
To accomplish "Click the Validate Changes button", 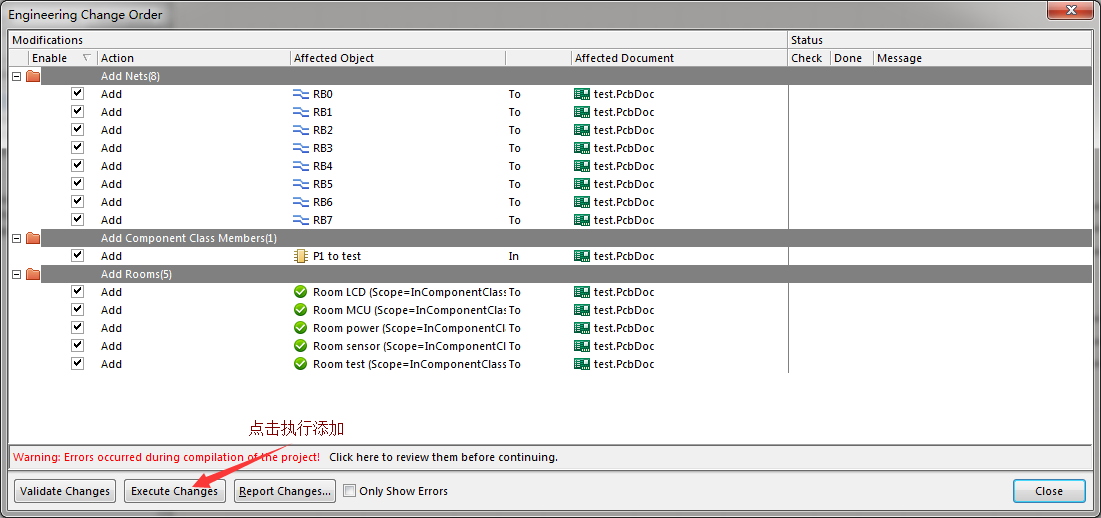I will (65, 491).
